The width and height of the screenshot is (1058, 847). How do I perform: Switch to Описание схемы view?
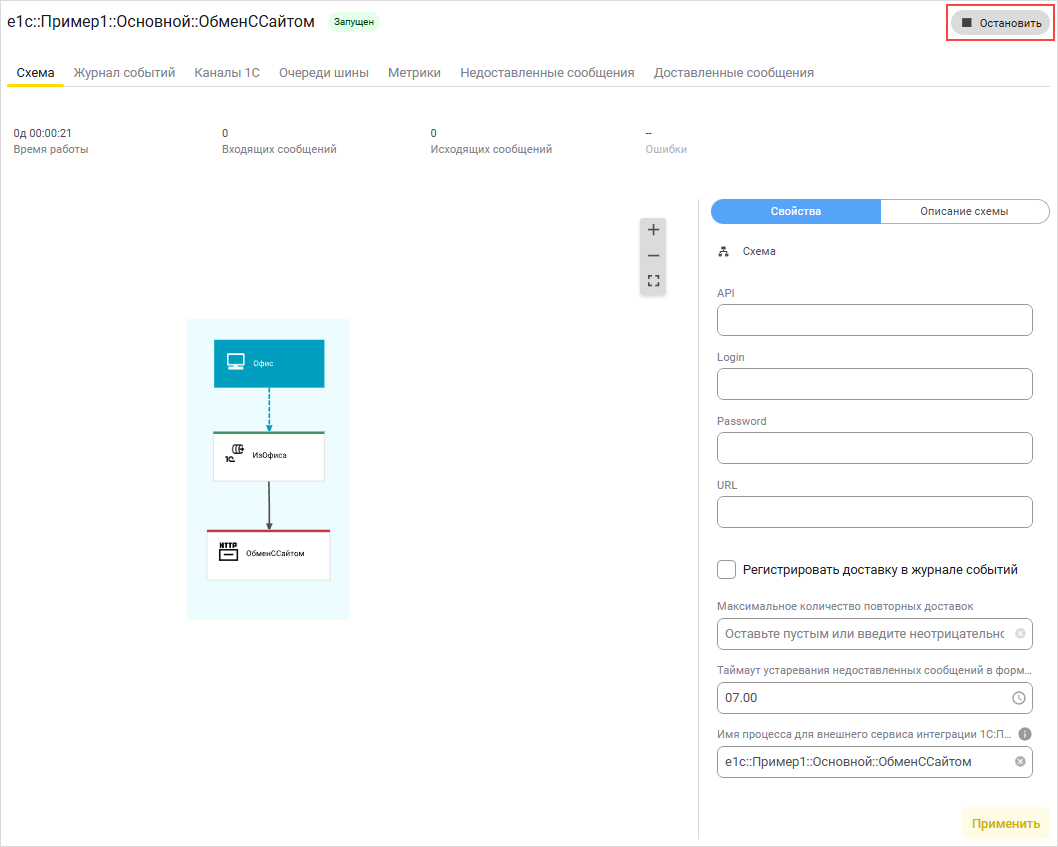(964, 211)
